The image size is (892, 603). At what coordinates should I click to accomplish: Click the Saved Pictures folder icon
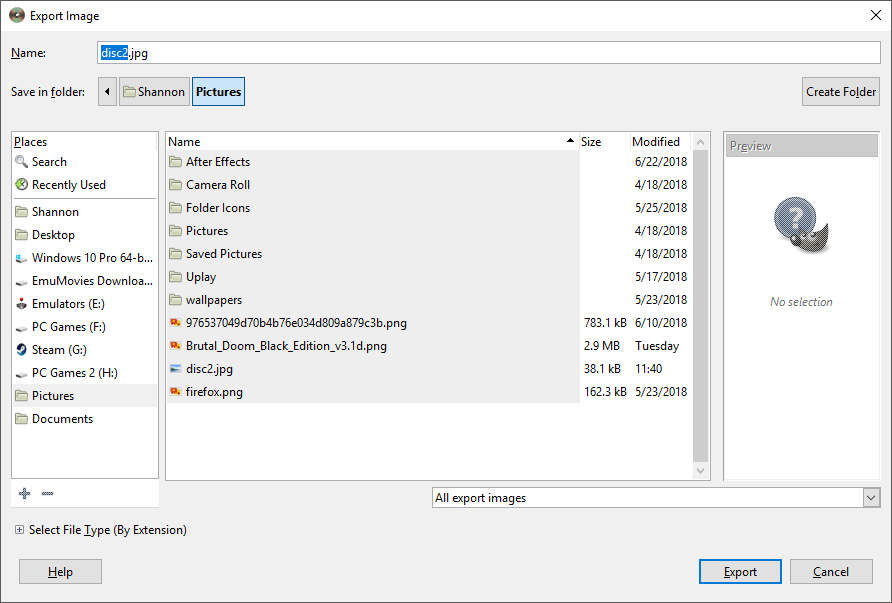click(175, 254)
